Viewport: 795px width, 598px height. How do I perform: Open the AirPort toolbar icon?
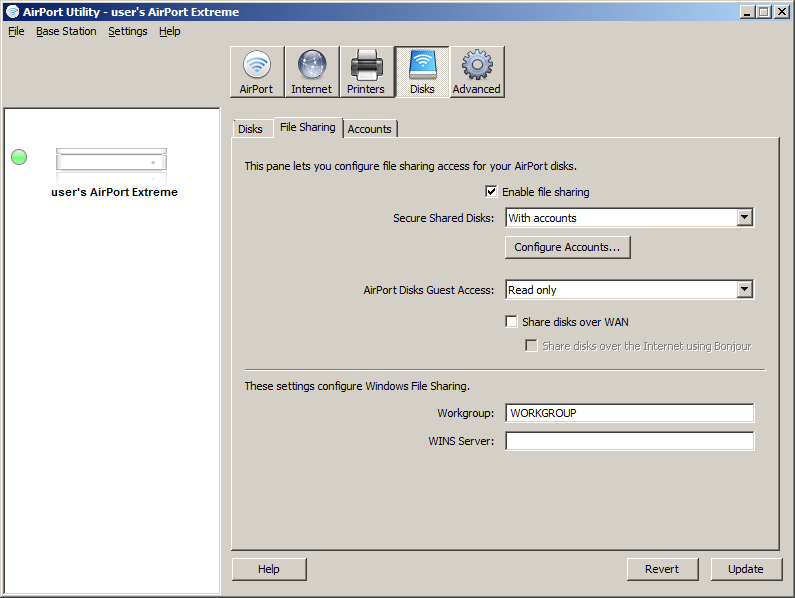(x=257, y=72)
